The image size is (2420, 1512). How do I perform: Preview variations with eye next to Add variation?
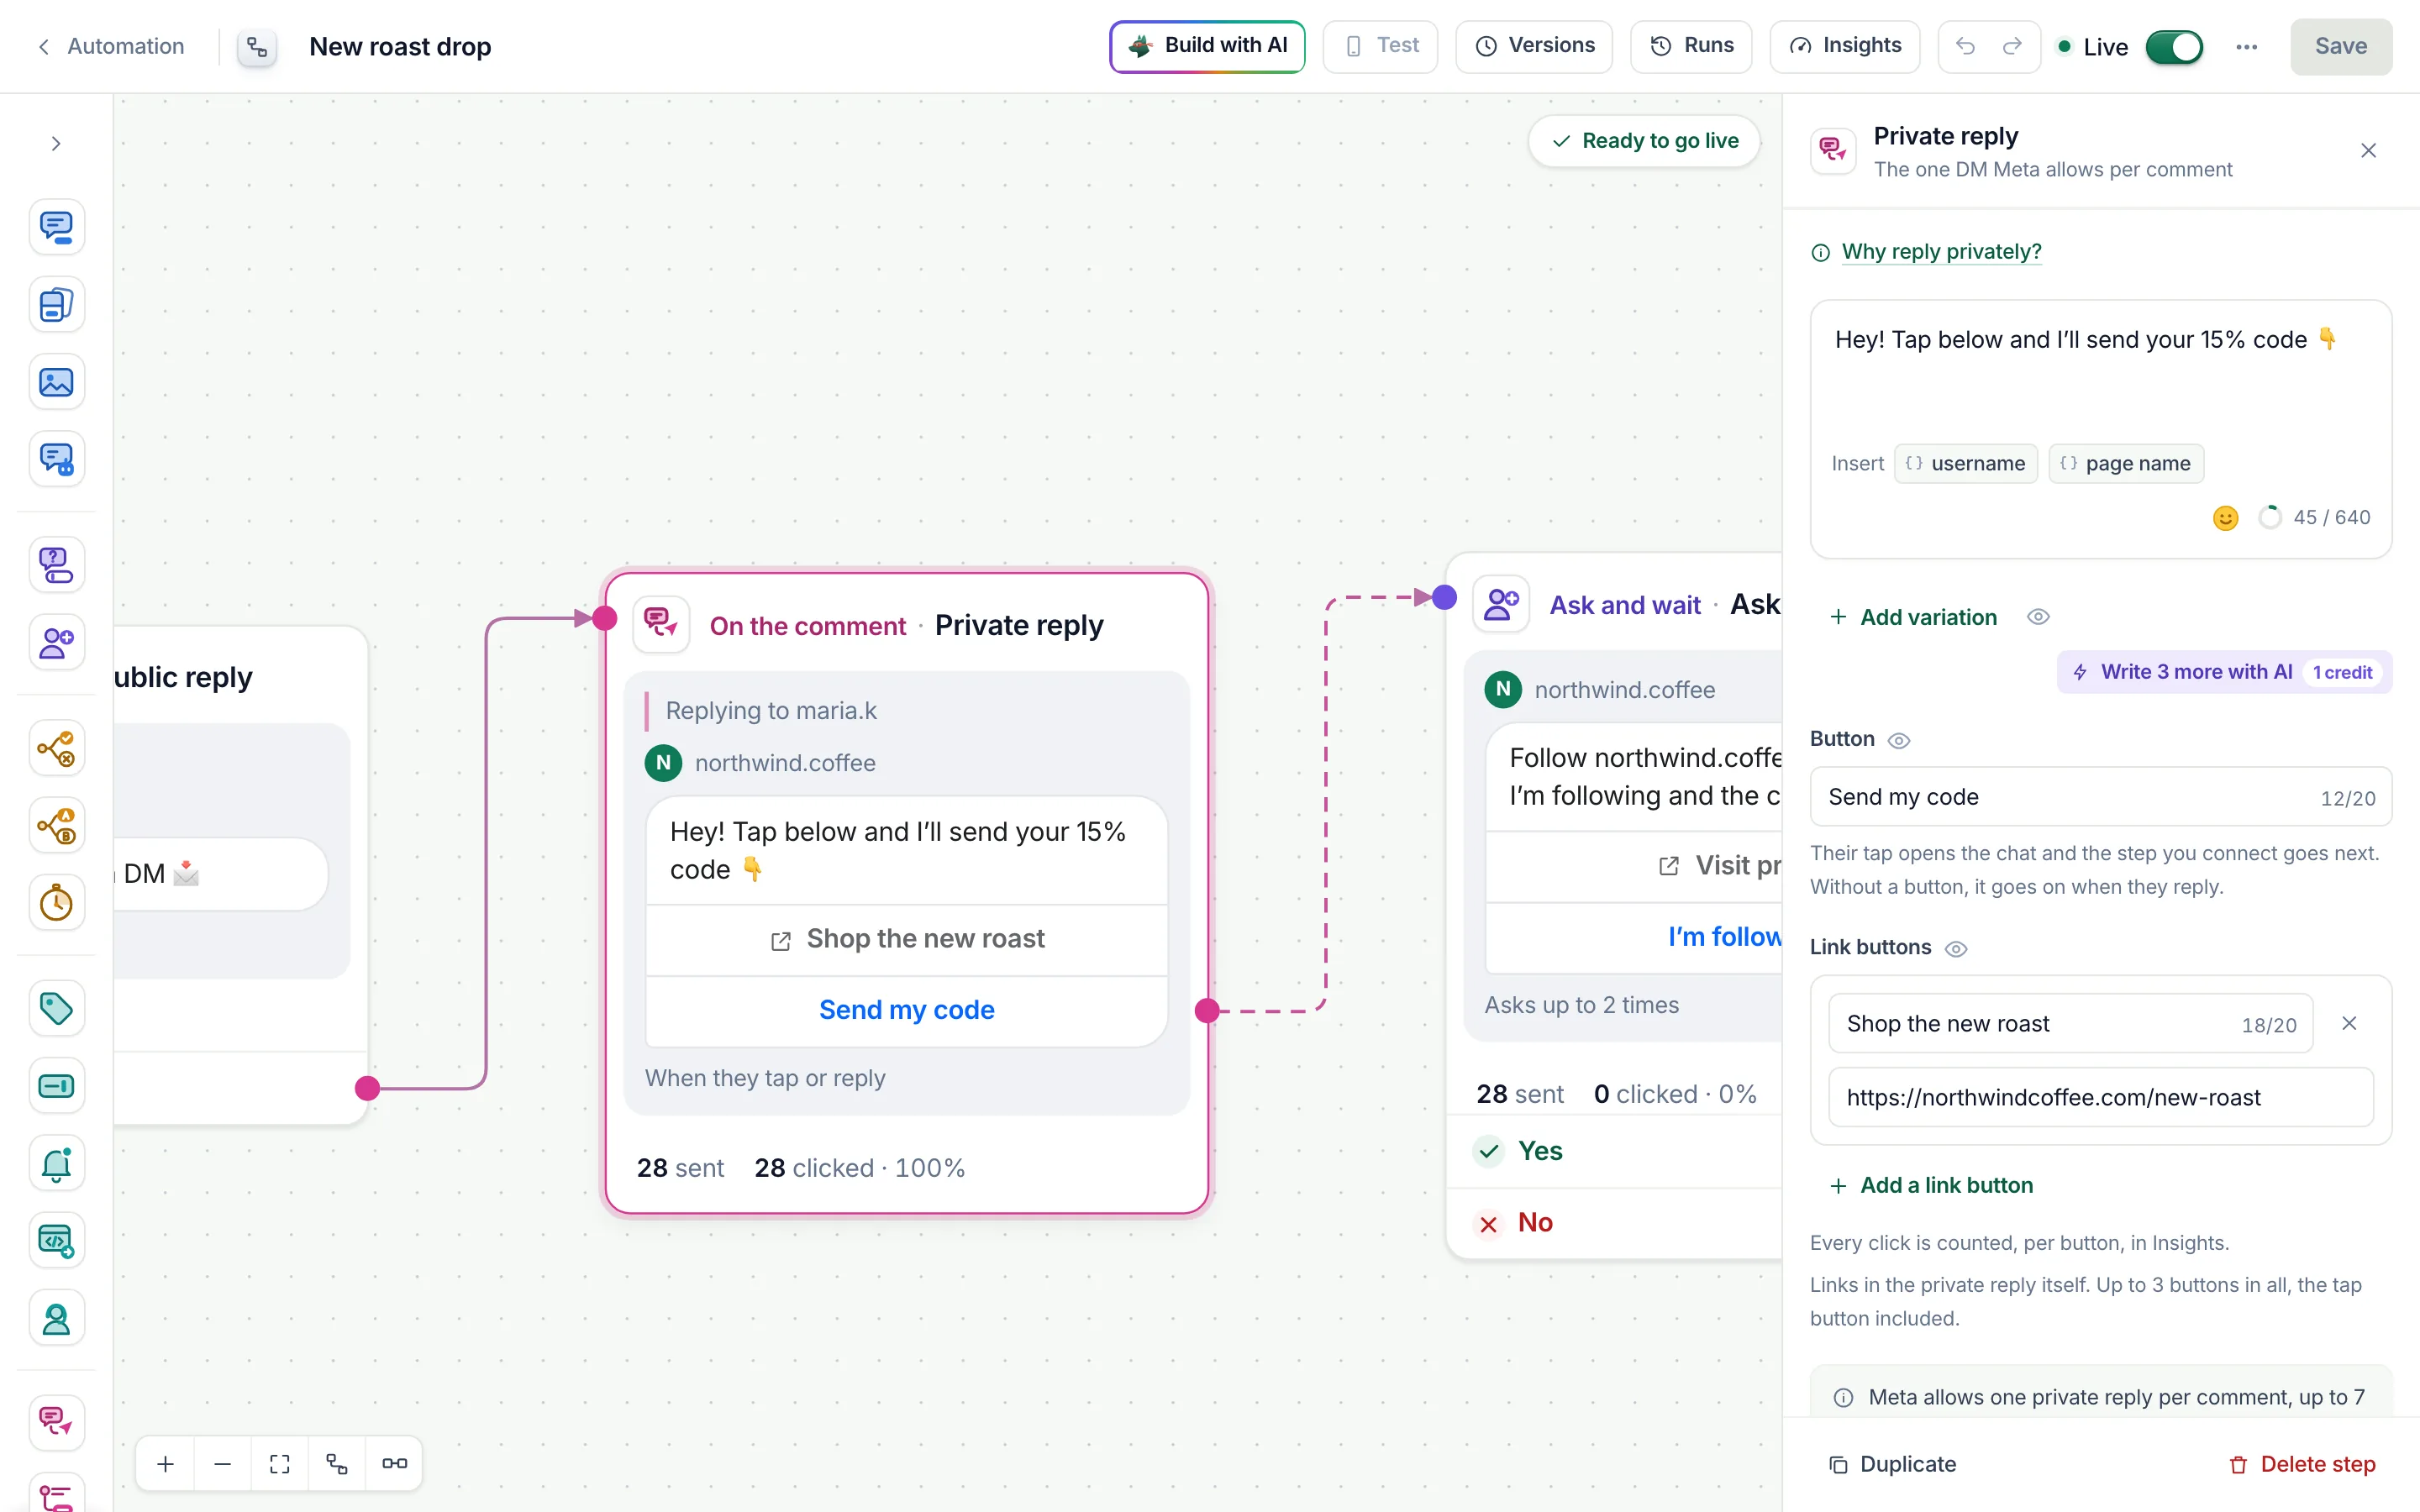pyautogui.click(x=2038, y=617)
